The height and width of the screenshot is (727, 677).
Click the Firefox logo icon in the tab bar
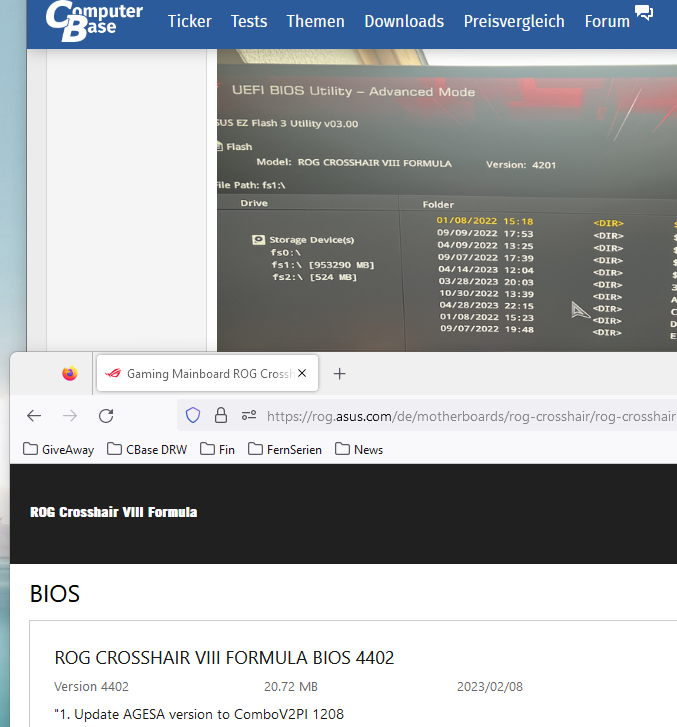(70, 373)
